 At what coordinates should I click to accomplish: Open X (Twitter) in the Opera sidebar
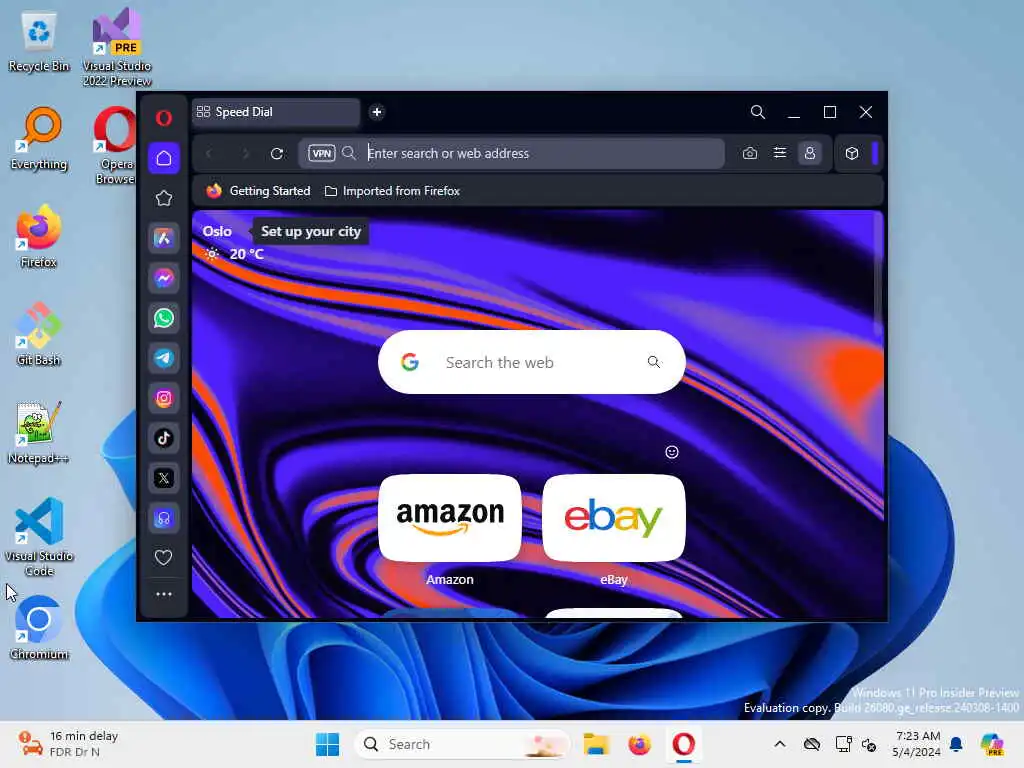pos(163,478)
